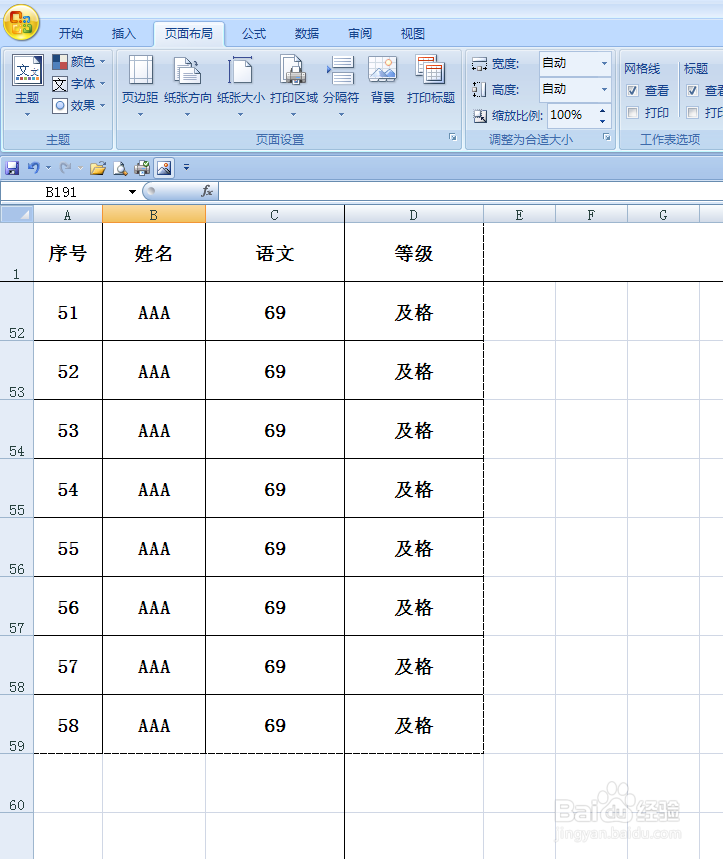Screen dimensions: 723x859
Task: Click the Save icon in quick toolbar
Action: (12, 168)
